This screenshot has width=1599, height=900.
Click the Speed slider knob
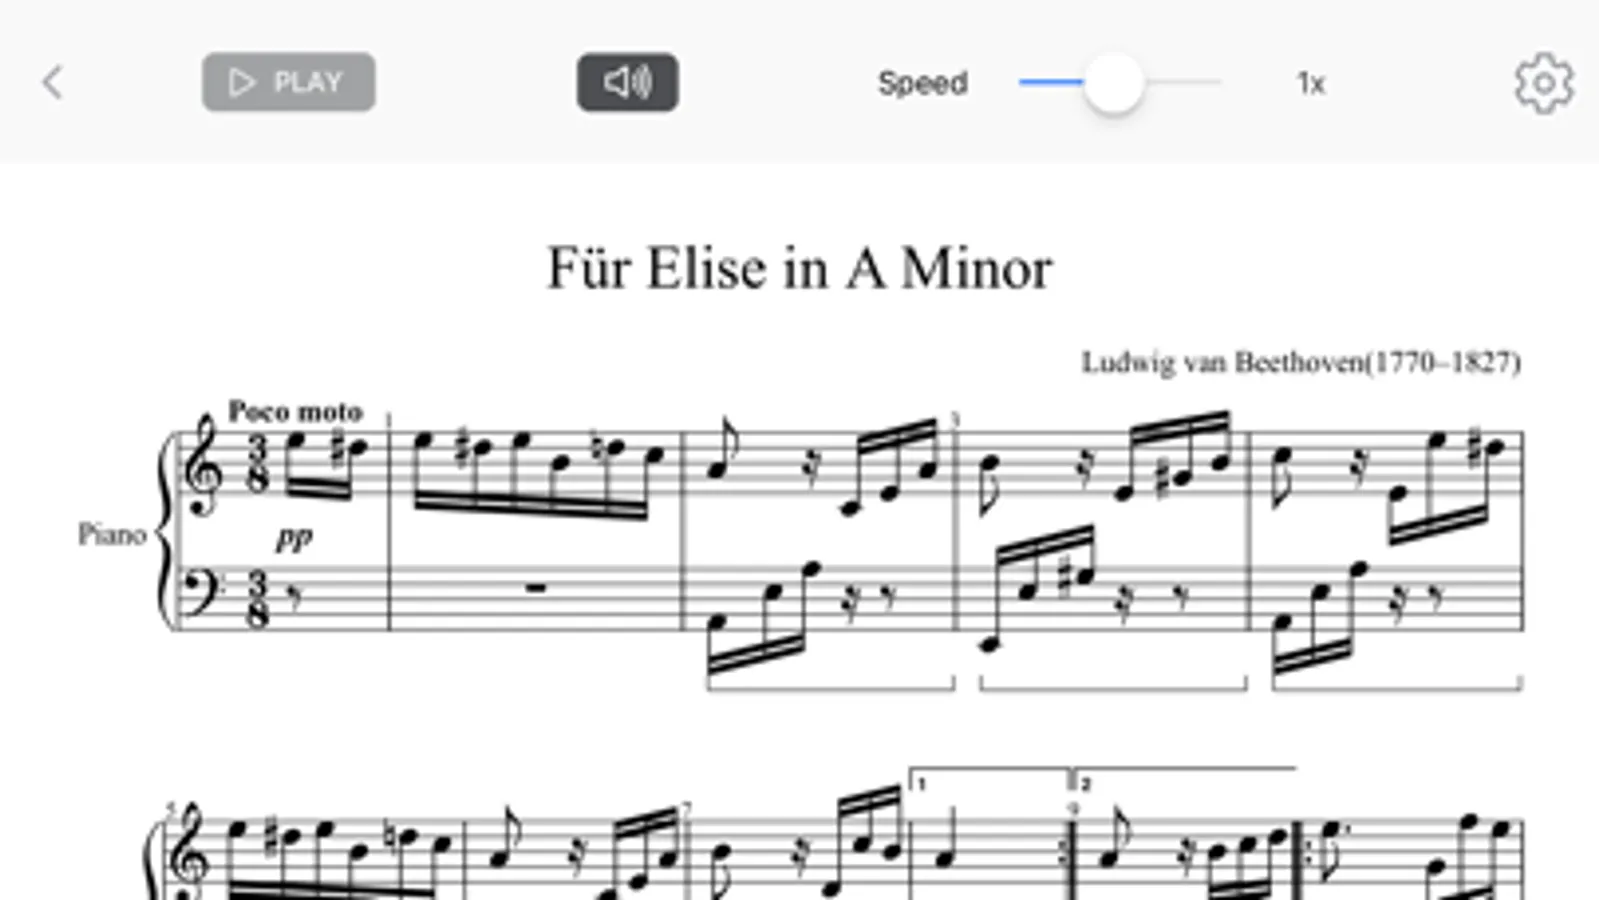click(x=1113, y=83)
